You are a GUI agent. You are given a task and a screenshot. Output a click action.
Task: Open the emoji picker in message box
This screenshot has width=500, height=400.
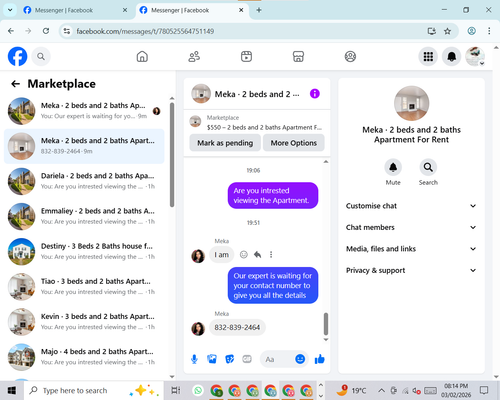tap(300, 359)
